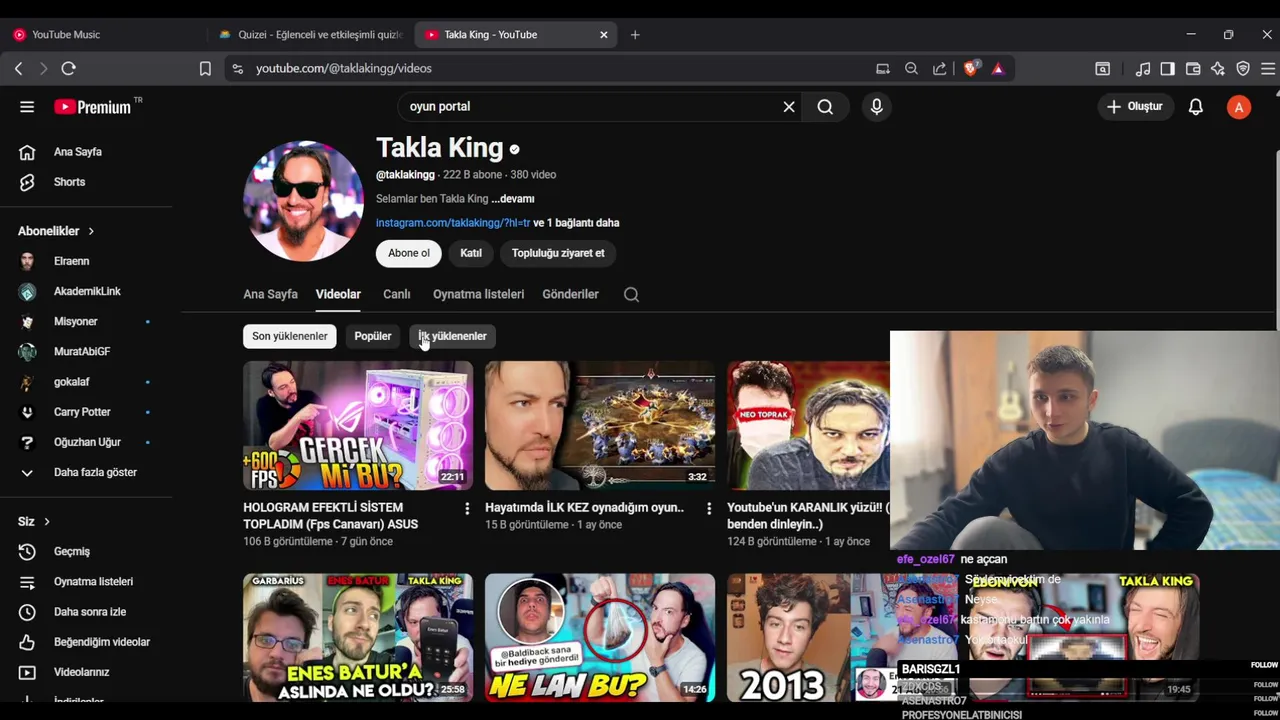The width and height of the screenshot is (1280, 720).
Task: Open Brave Rewards triangle icon
Action: (998, 69)
